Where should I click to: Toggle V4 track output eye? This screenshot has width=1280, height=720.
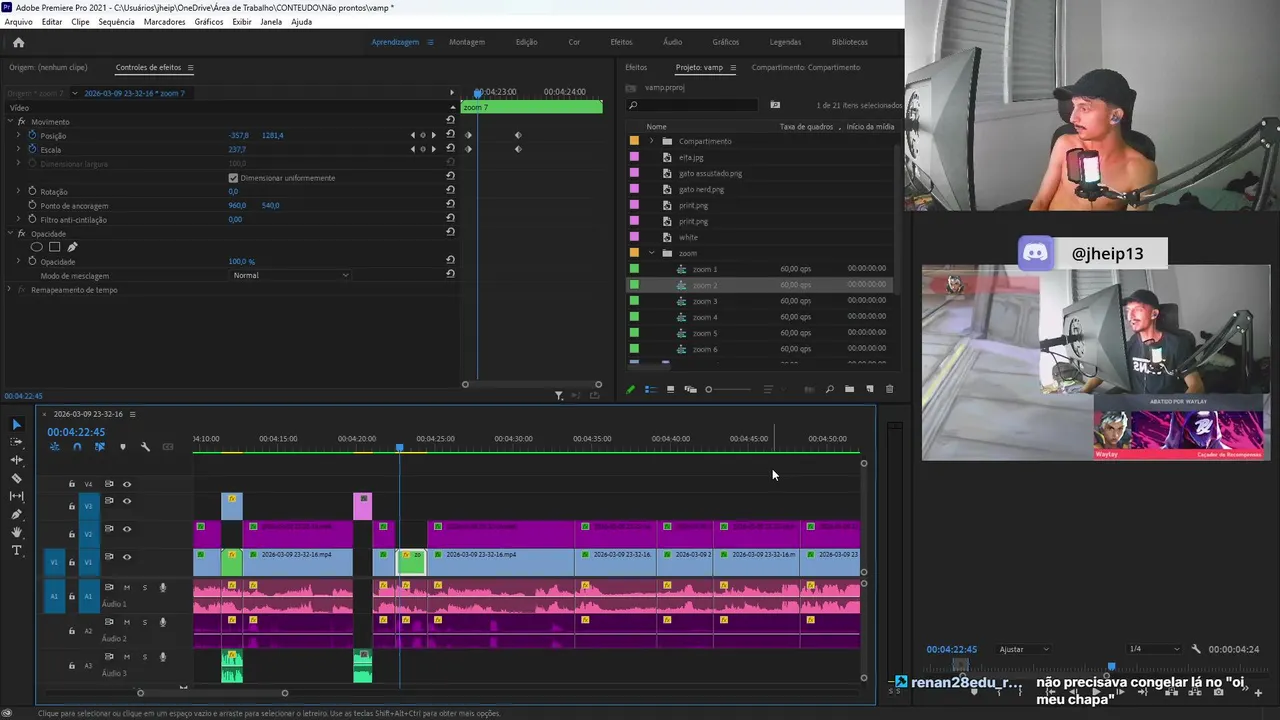tap(126, 484)
